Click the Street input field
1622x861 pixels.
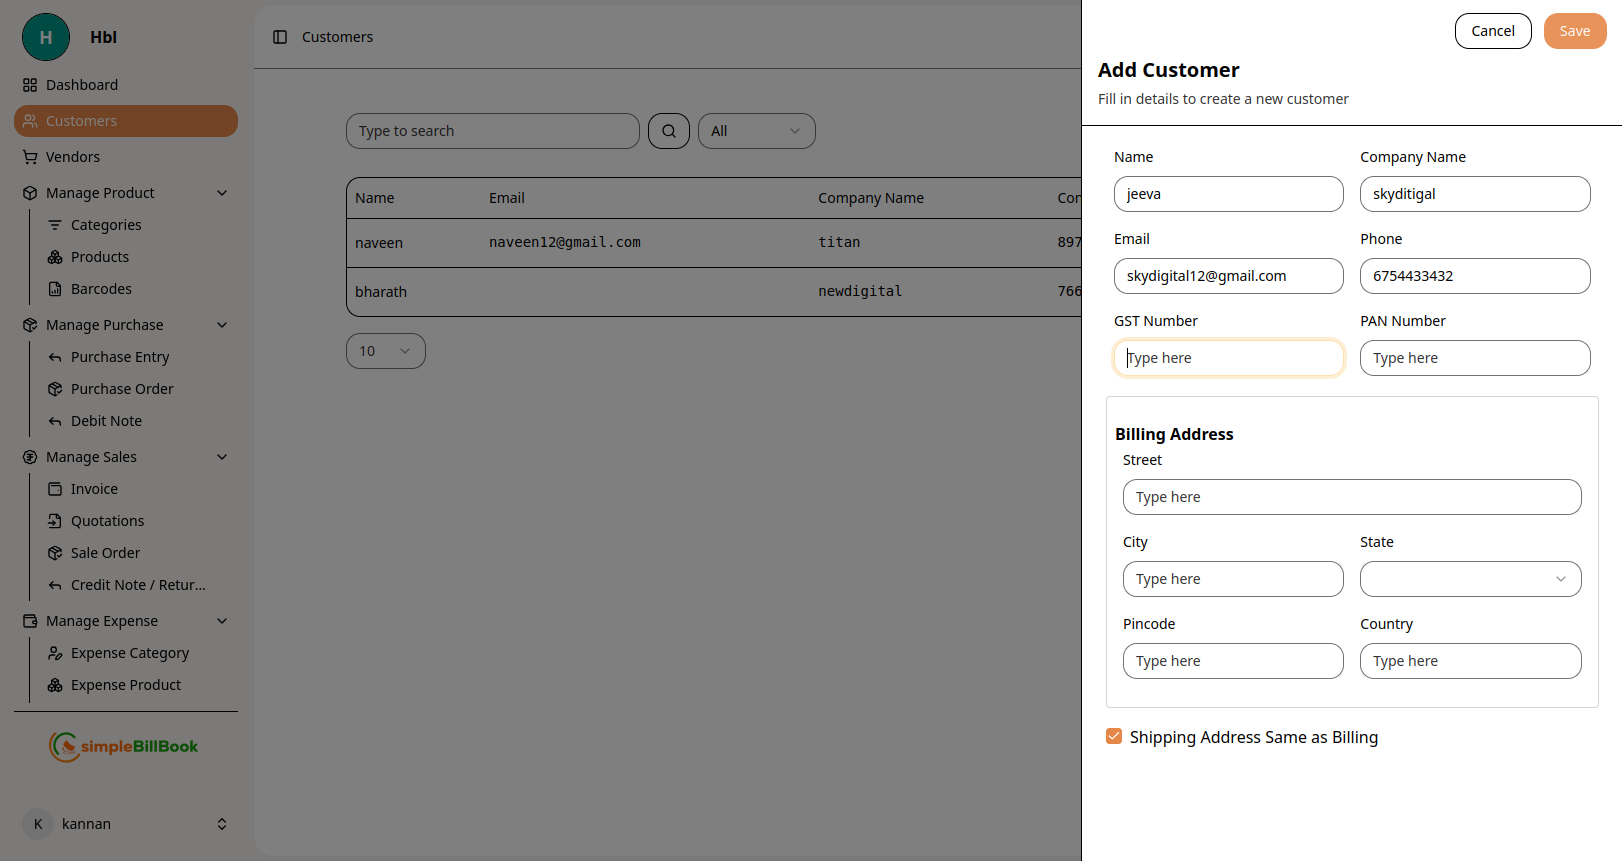[1351, 497]
